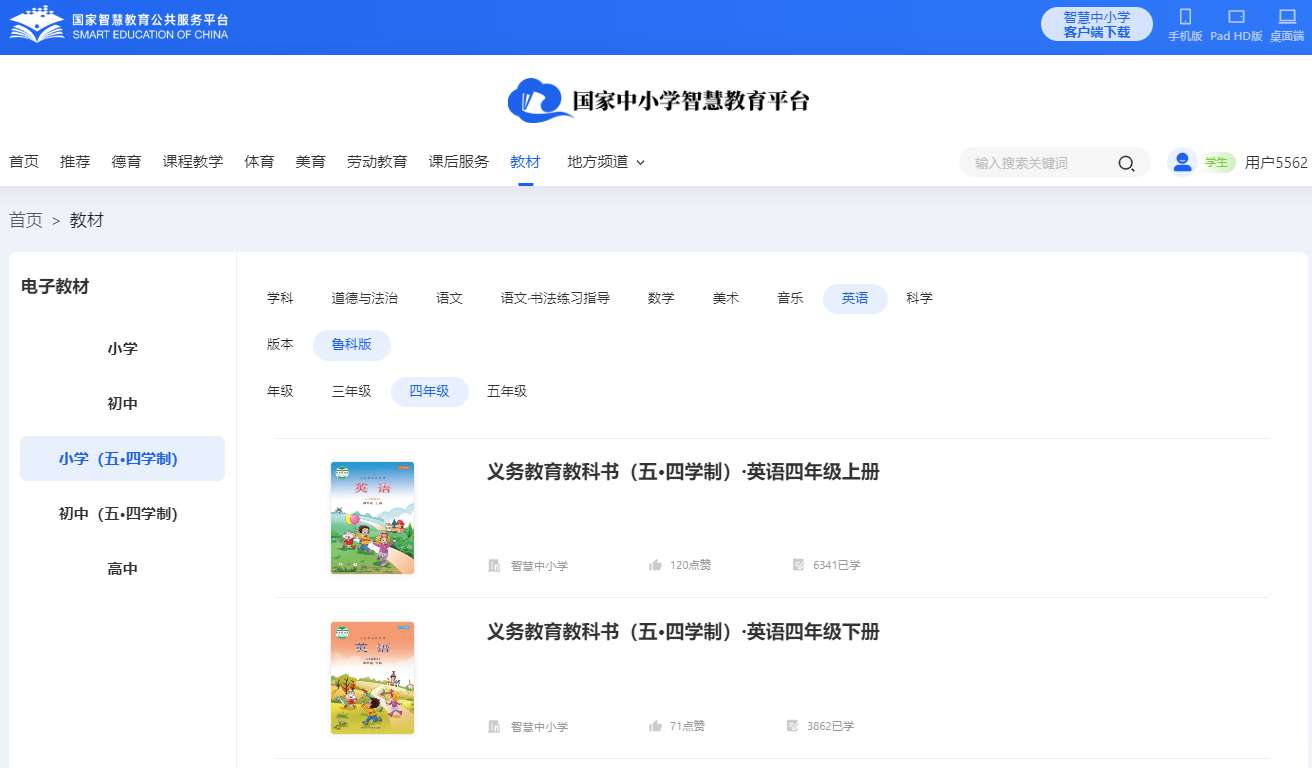Filter by subject 美术

(726, 298)
